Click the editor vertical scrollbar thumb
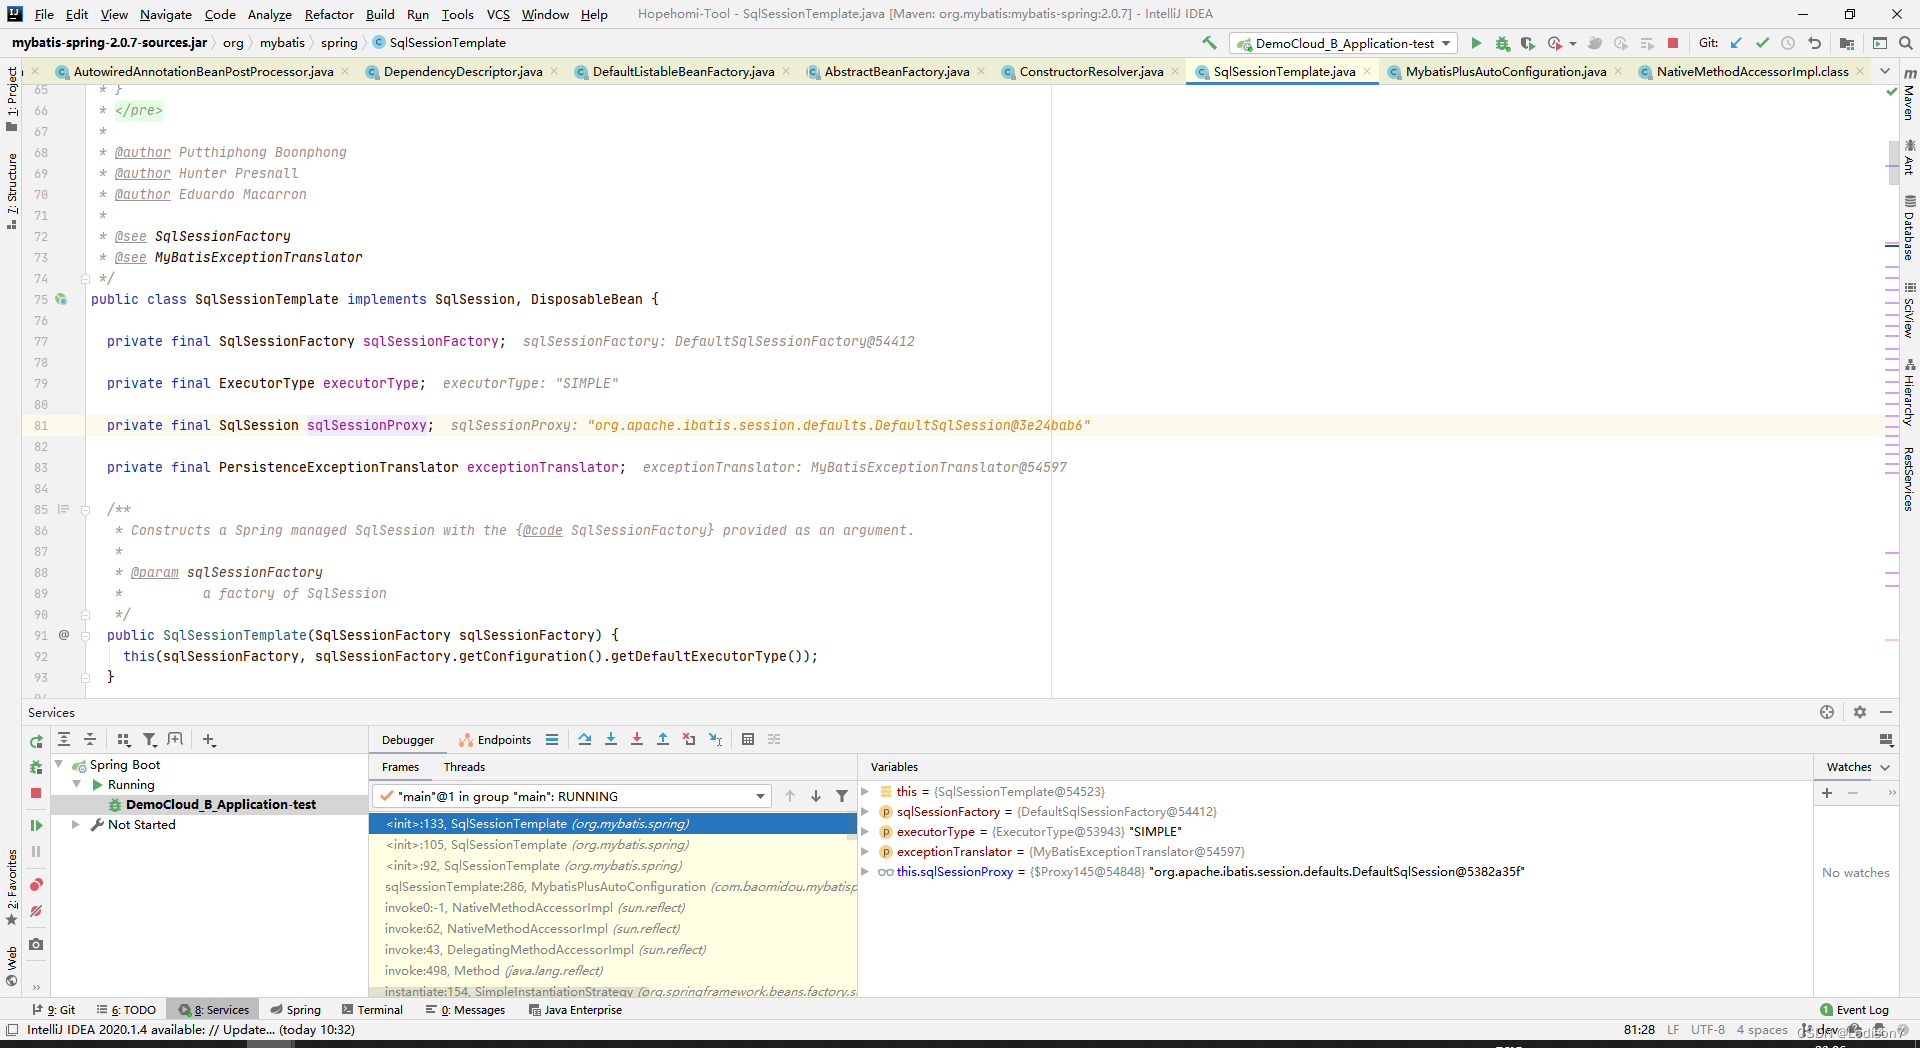Image resolution: width=1920 pixels, height=1048 pixels. (x=1892, y=163)
